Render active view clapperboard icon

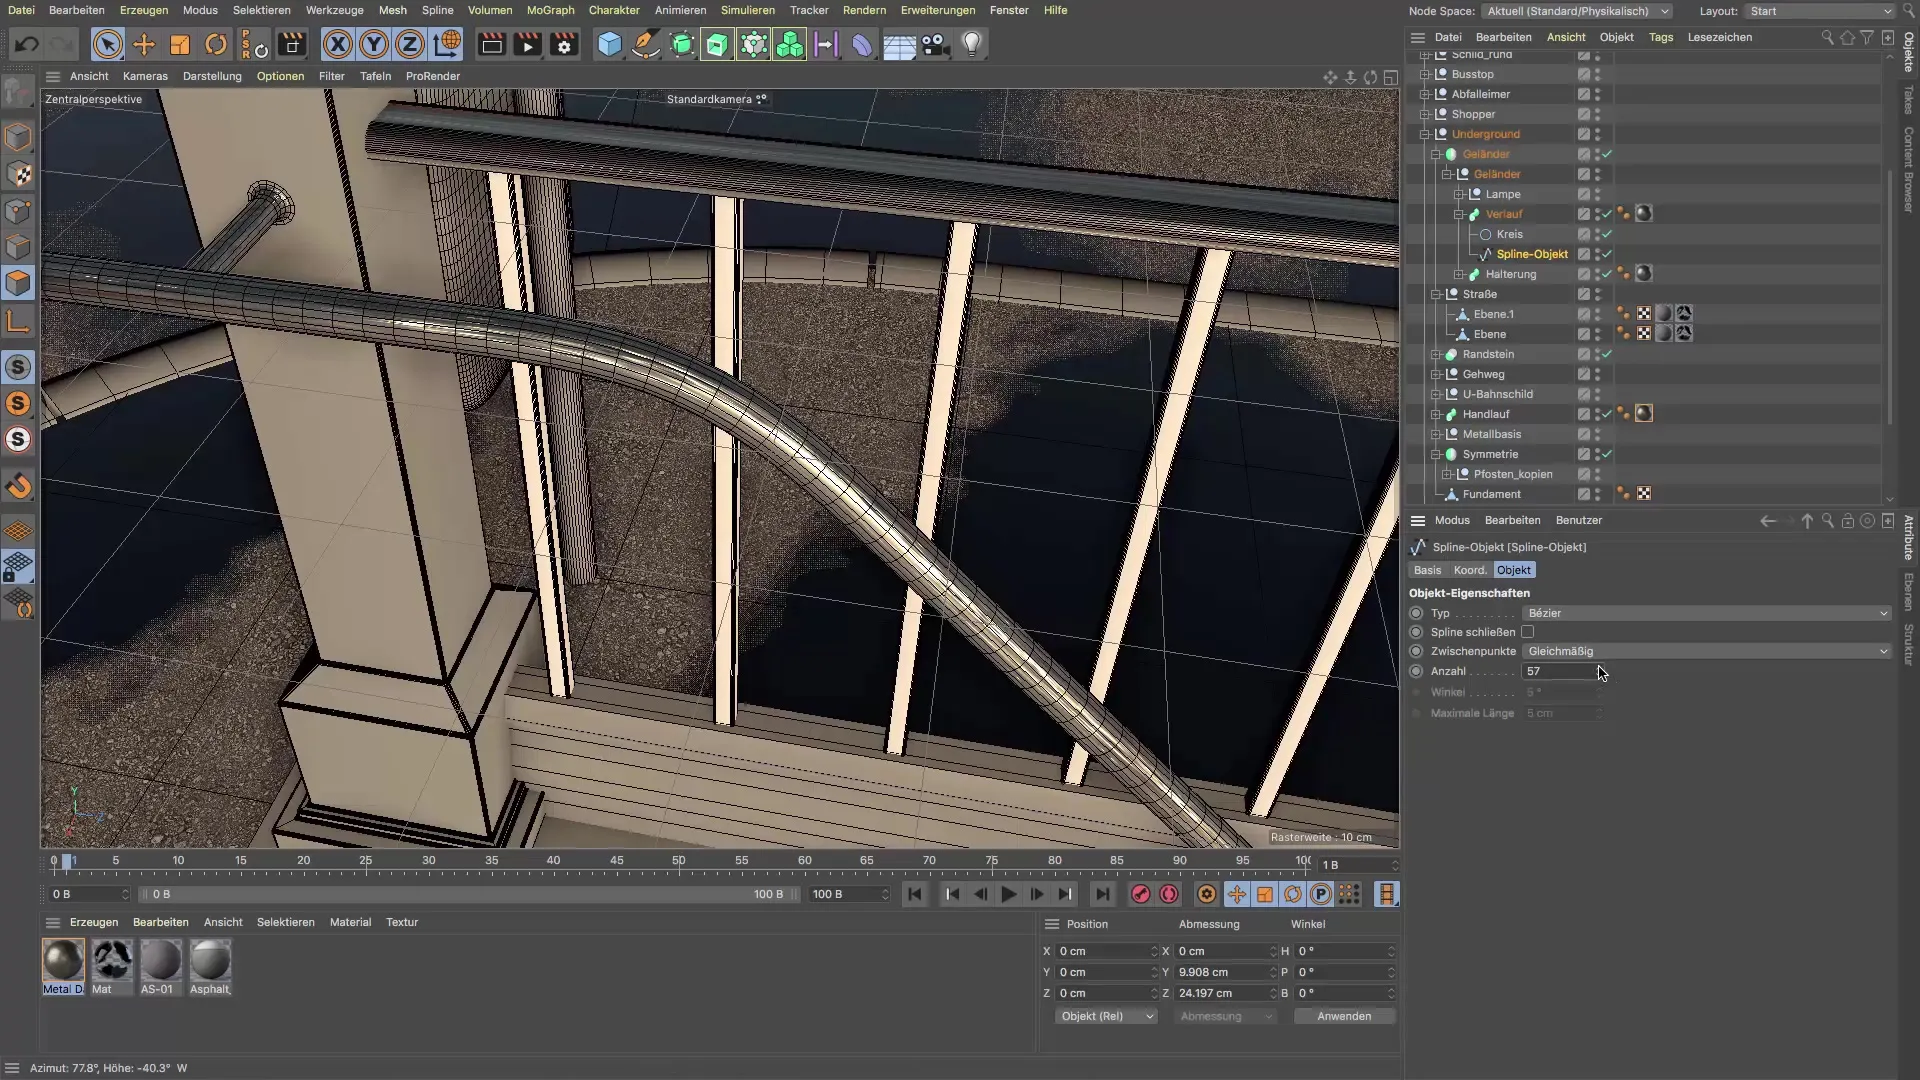491,45
